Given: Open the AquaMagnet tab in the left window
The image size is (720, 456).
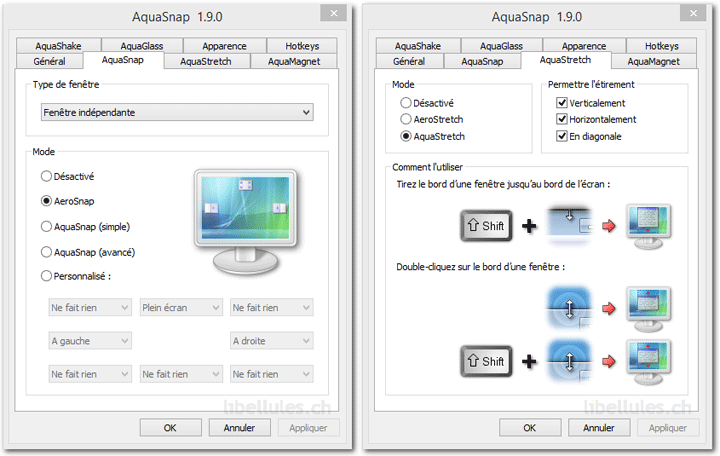Looking at the screenshot, I should coord(294,61).
